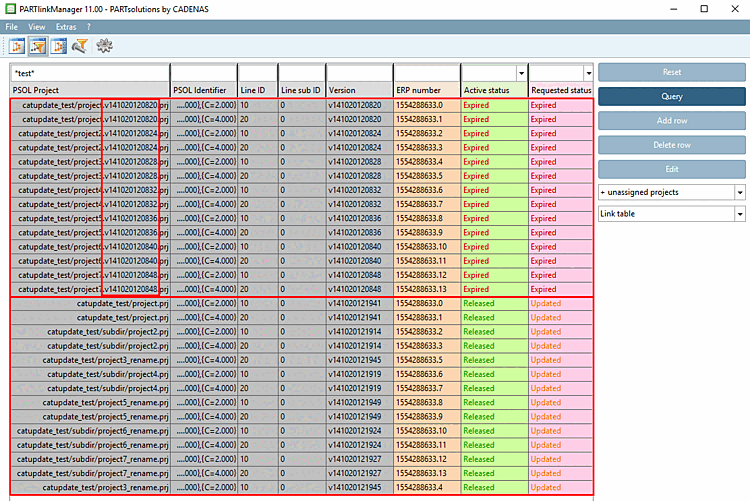Click the Add row button

tap(672, 121)
